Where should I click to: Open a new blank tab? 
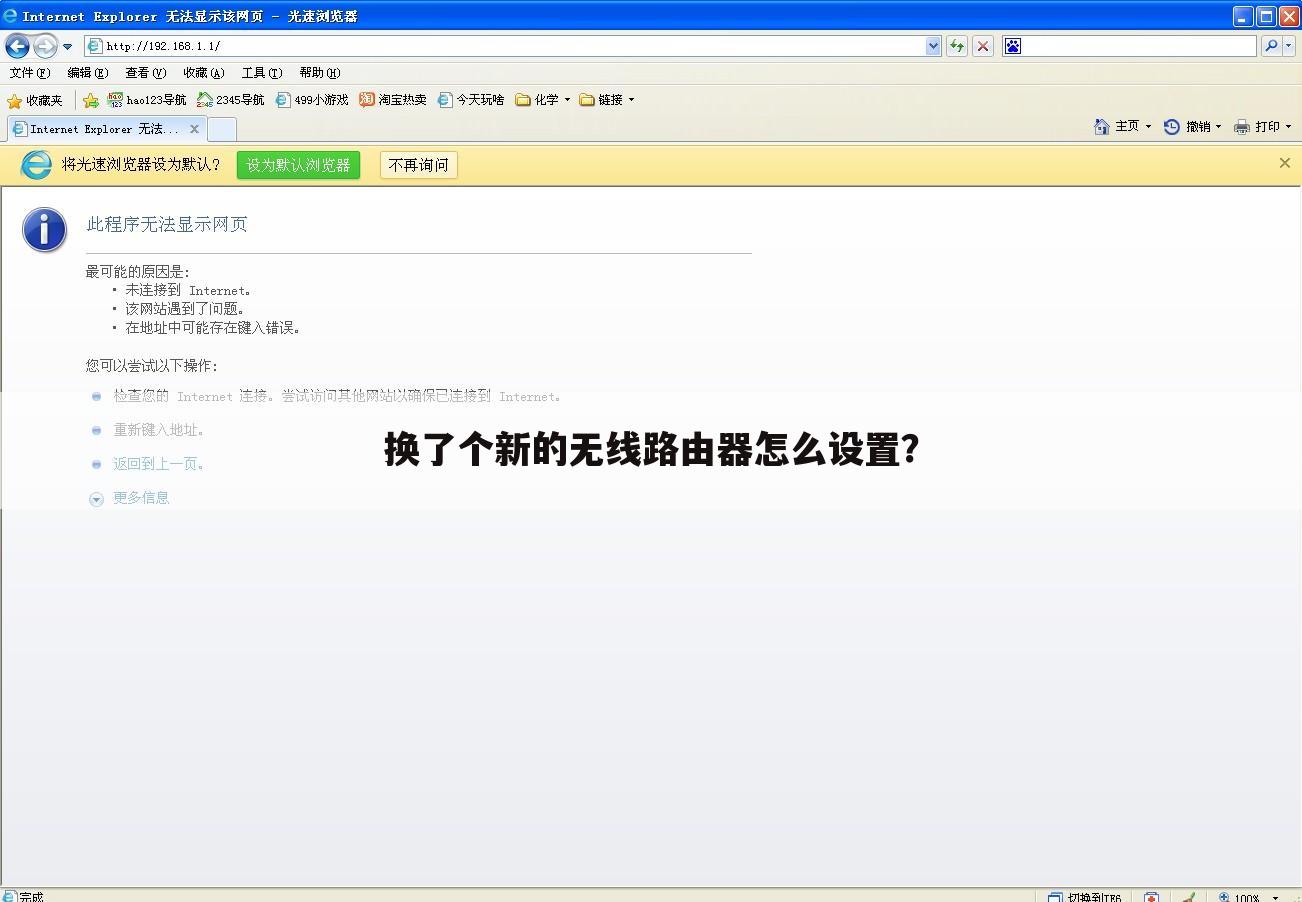click(x=222, y=129)
